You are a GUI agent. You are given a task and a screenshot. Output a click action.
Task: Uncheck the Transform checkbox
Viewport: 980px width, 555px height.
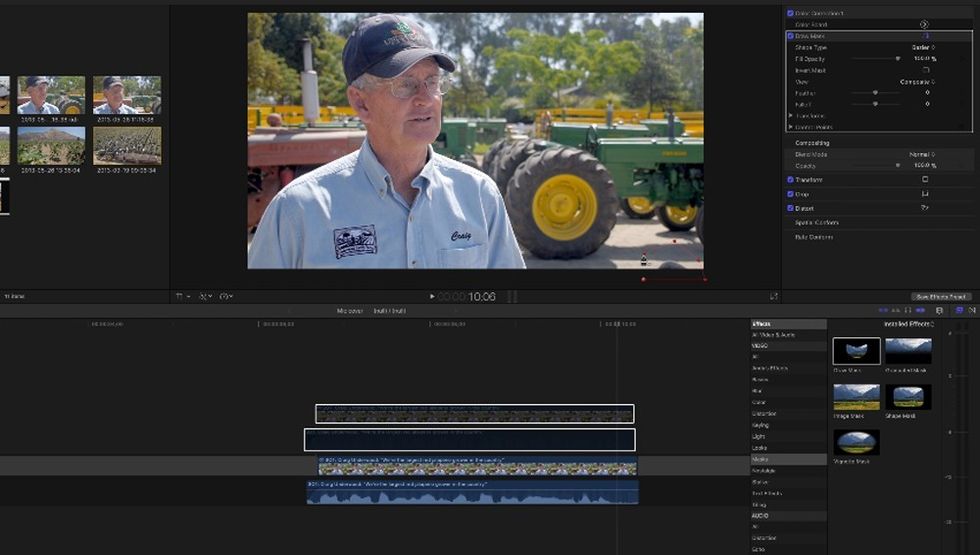point(790,180)
